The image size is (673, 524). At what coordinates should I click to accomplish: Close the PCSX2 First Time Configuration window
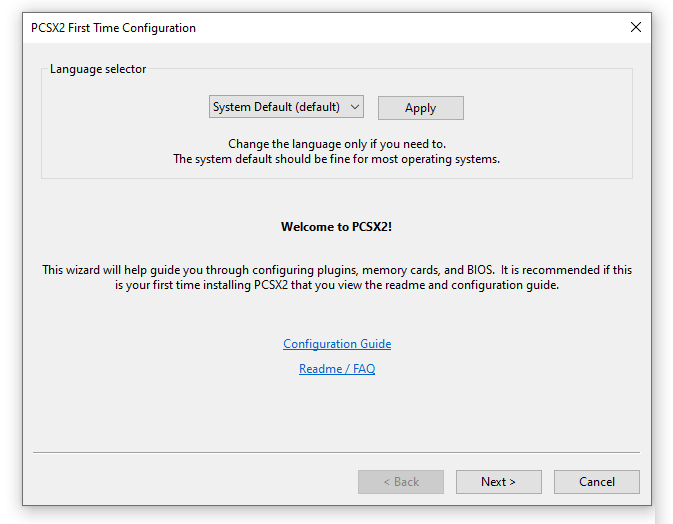(x=636, y=27)
